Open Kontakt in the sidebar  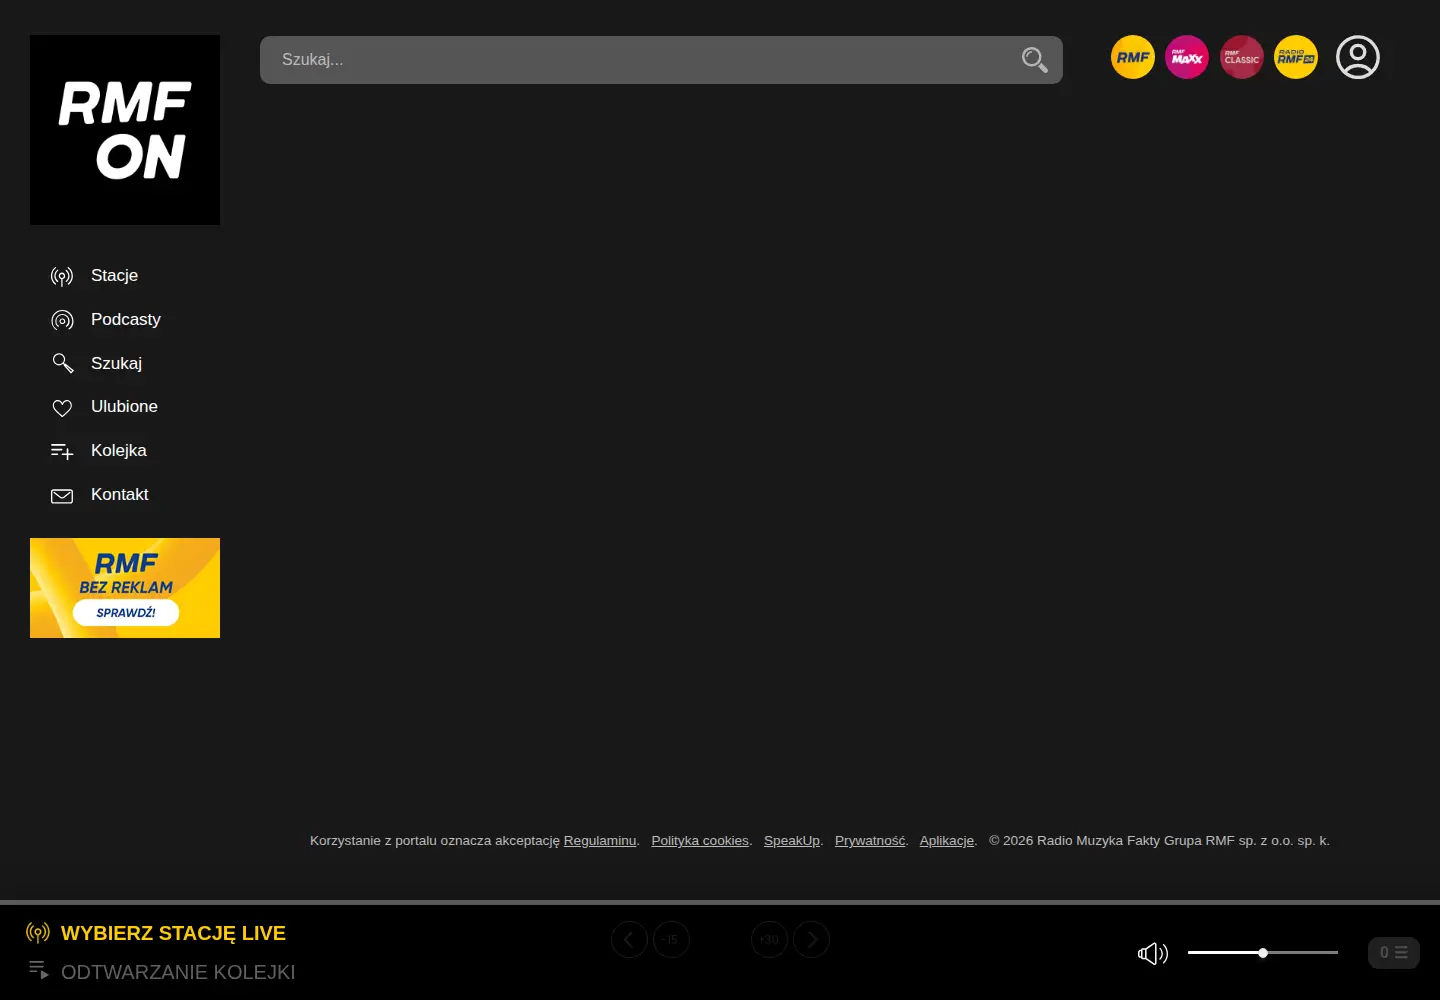100,495
